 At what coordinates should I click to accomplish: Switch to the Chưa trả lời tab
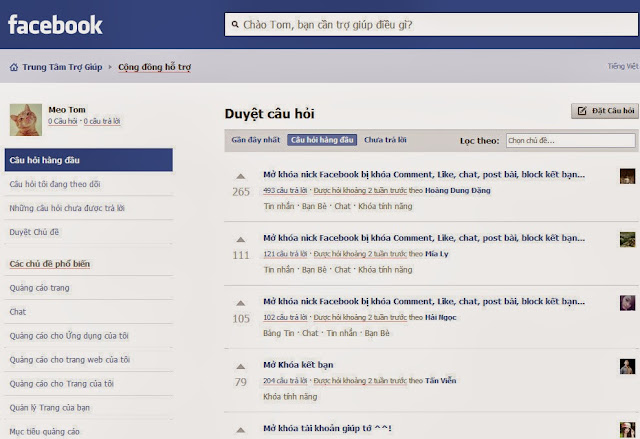385,140
